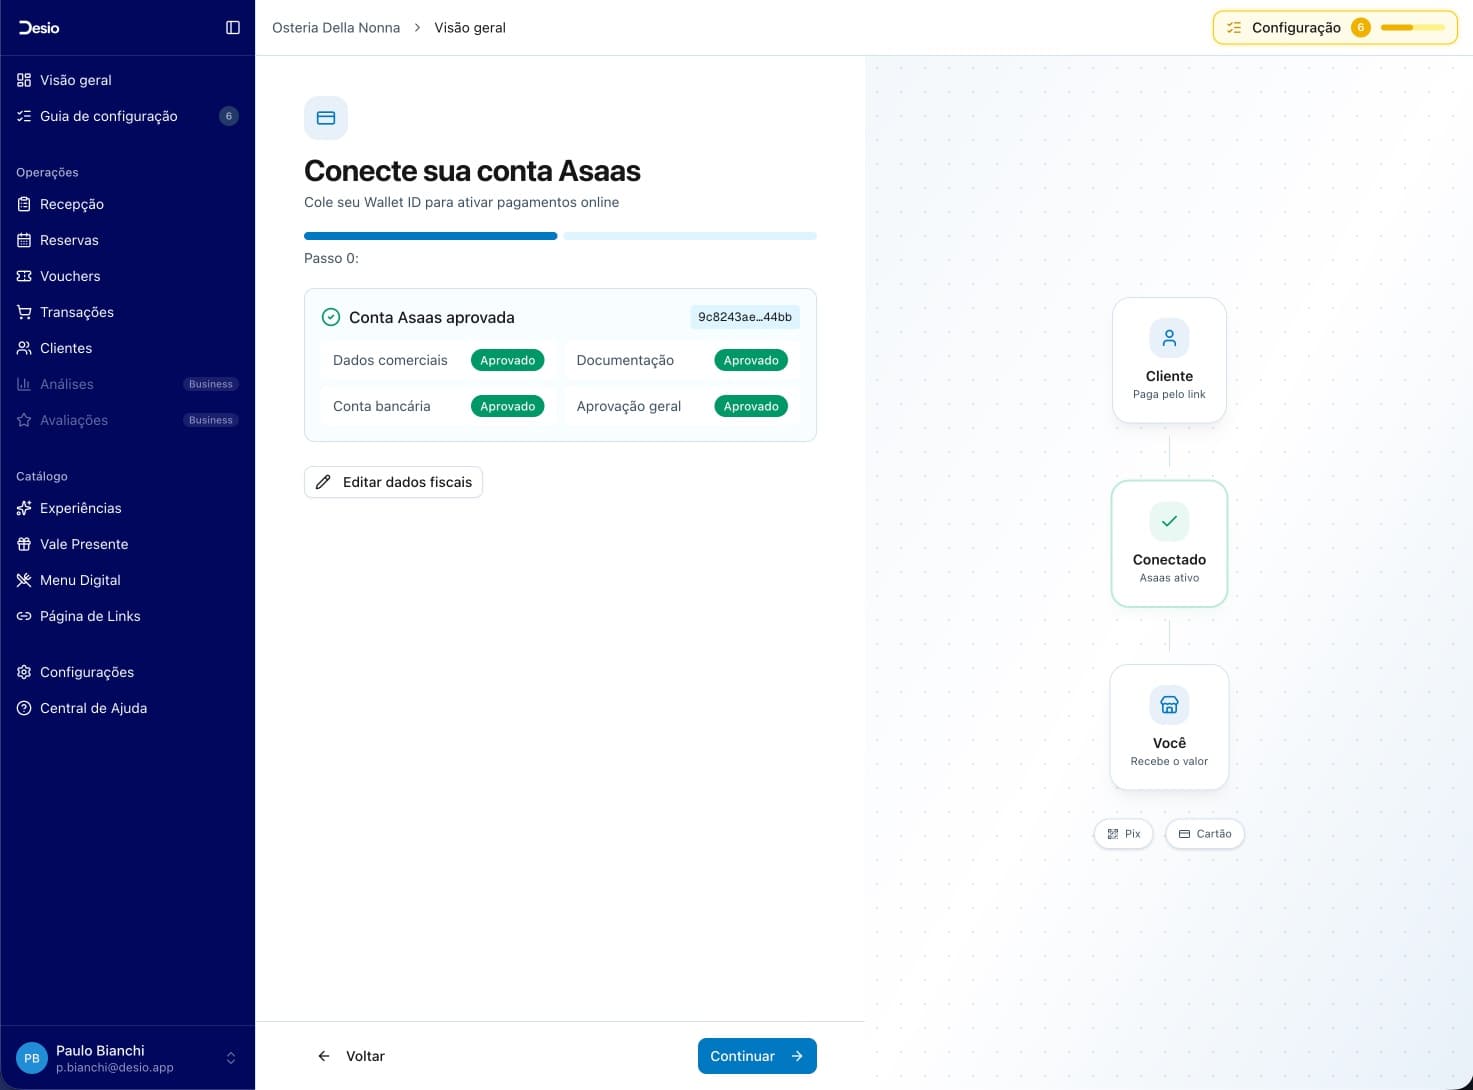
Task: Click the Configurações gear icon
Action: 24,672
